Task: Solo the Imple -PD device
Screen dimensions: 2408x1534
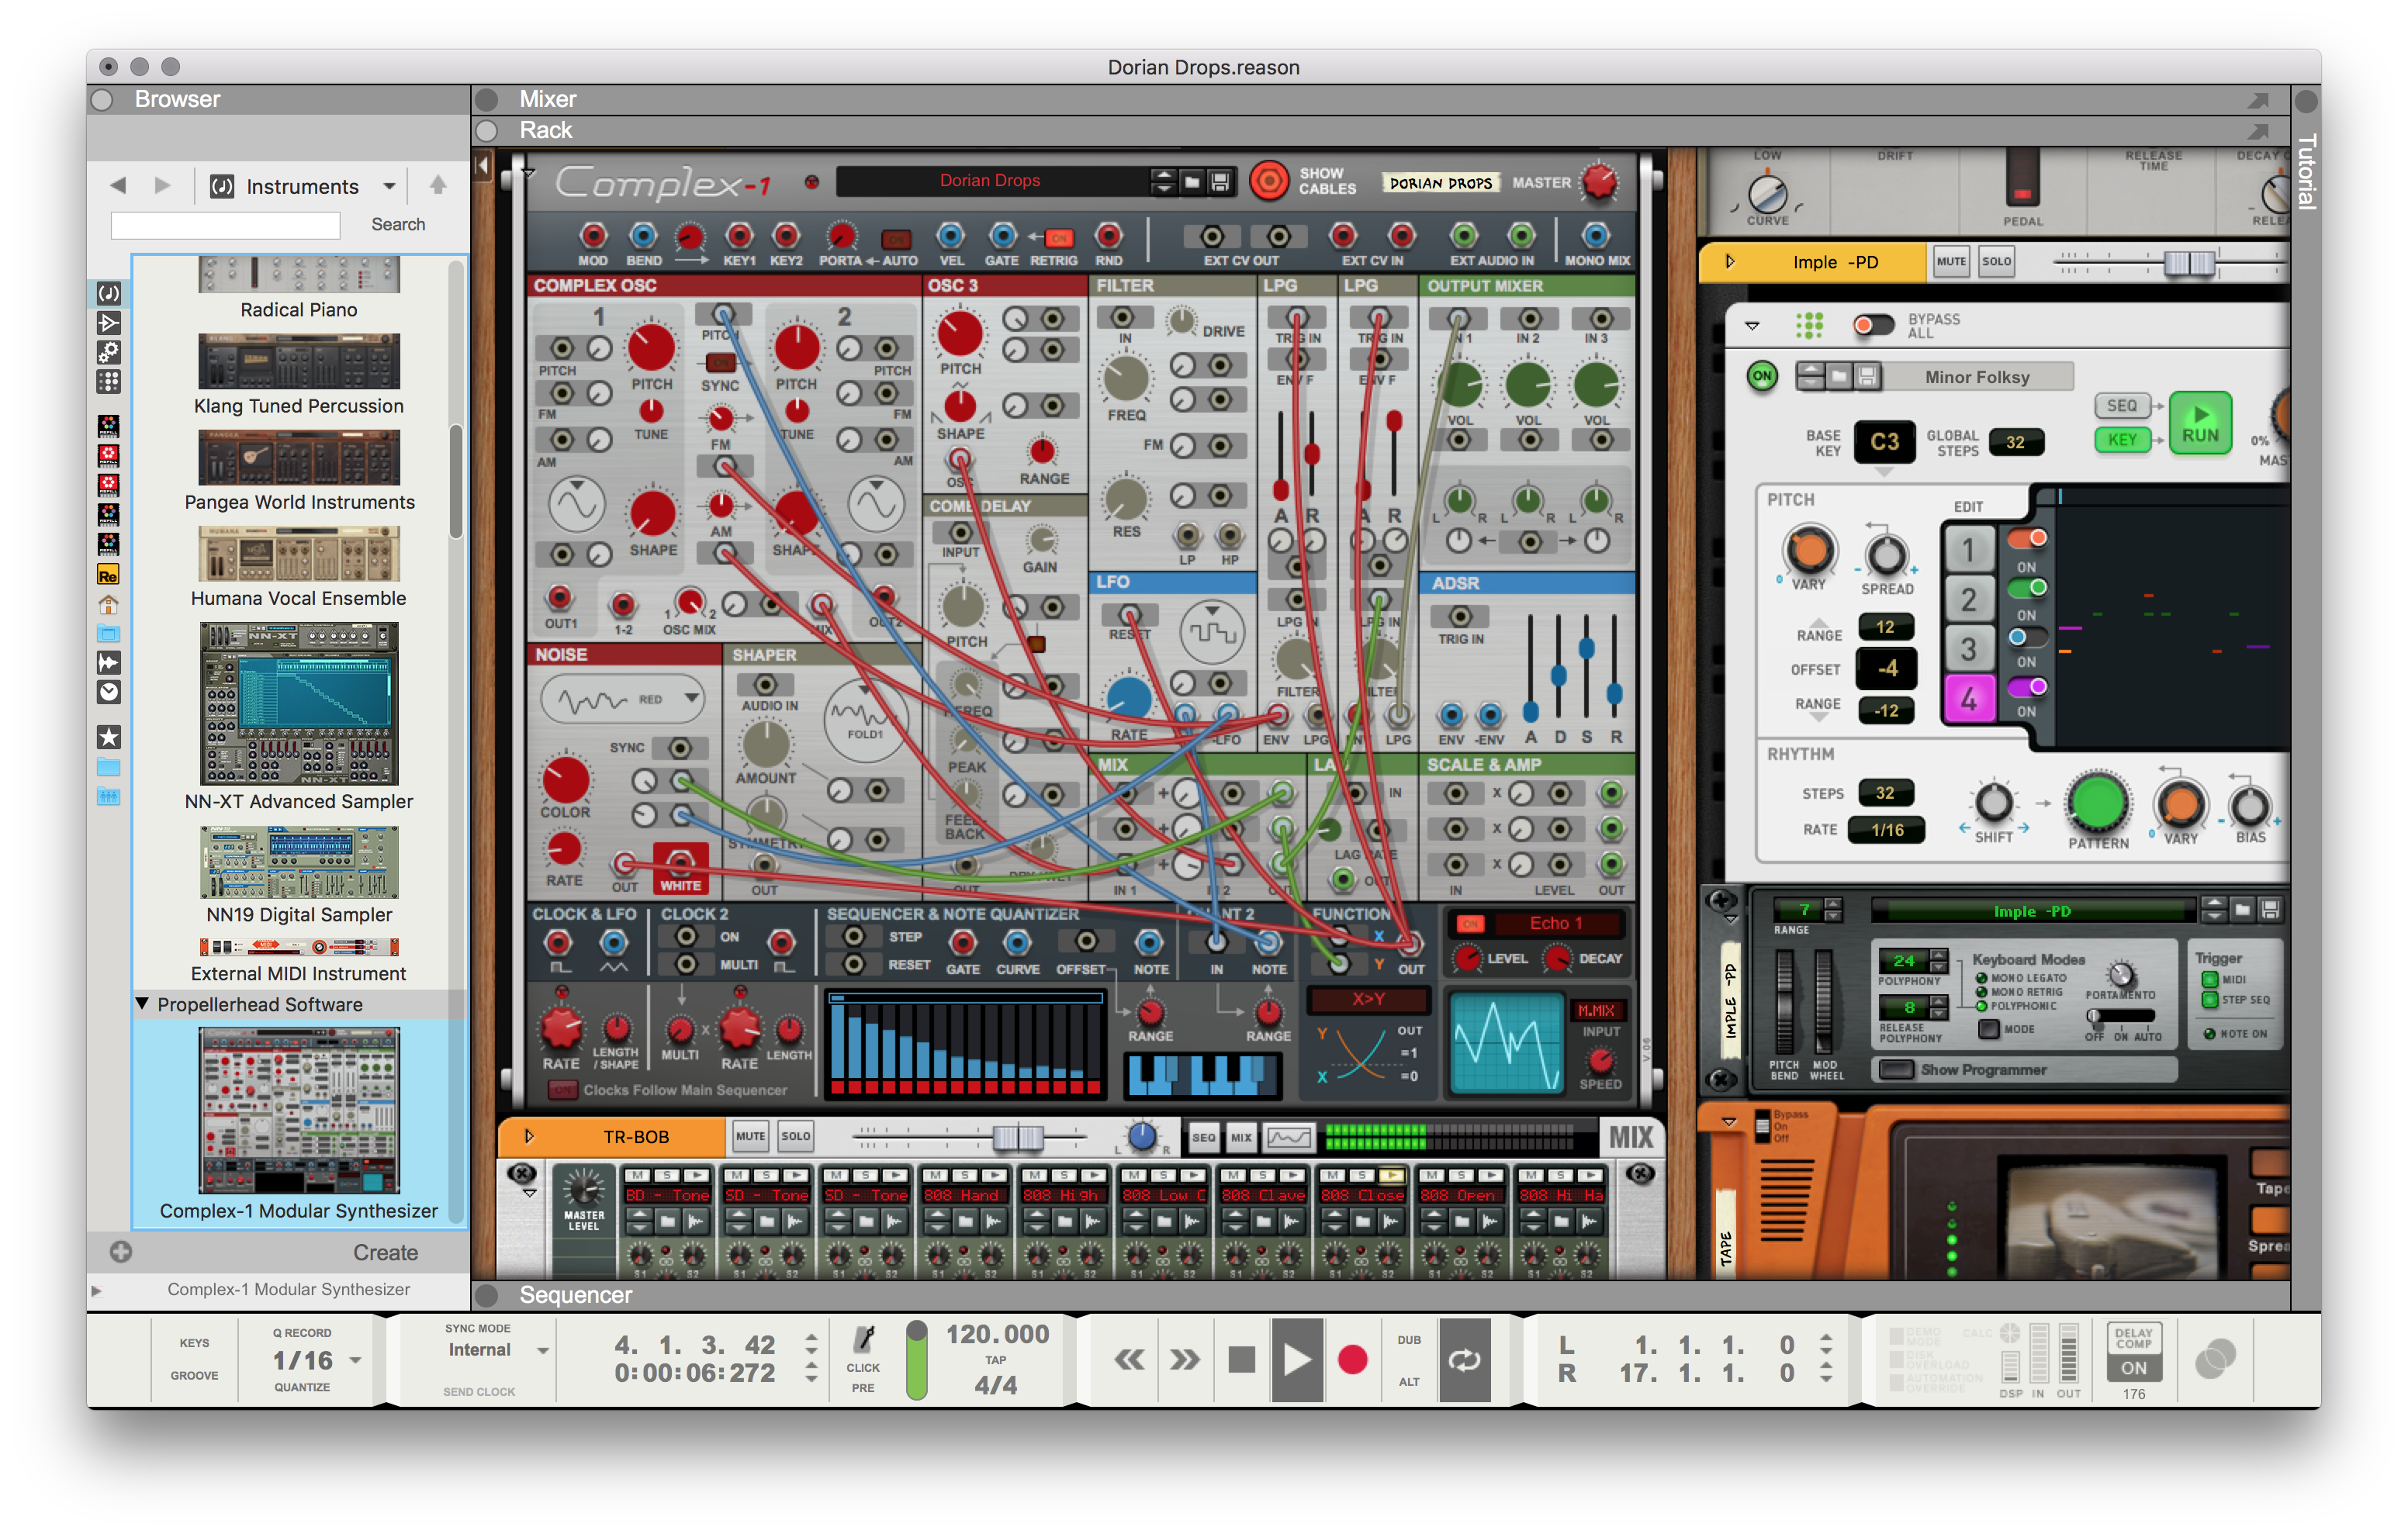Action: click(x=1997, y=262)
